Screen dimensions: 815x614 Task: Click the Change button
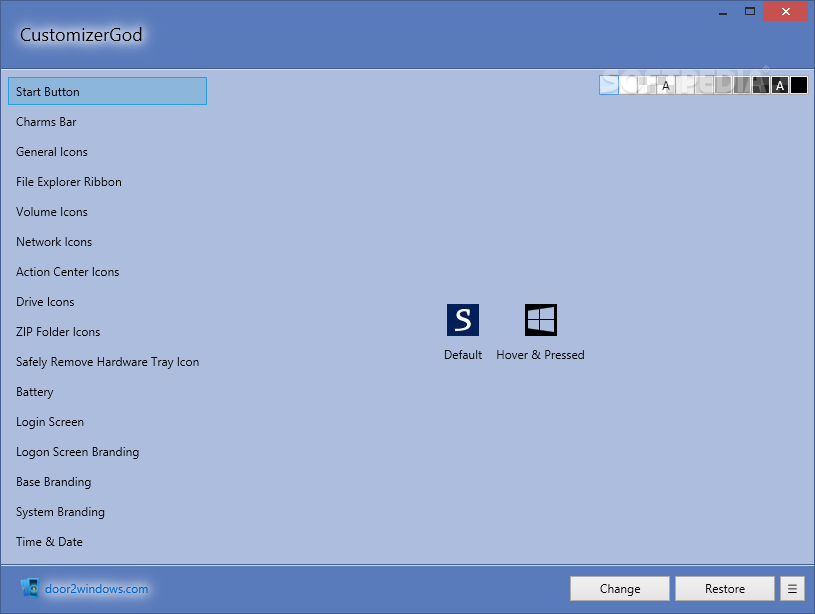pos(620,589)
